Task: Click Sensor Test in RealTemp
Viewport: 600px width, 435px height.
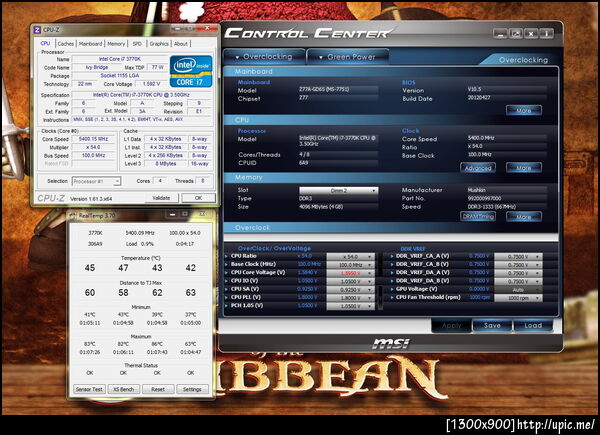Action: [x=89, y=389]
